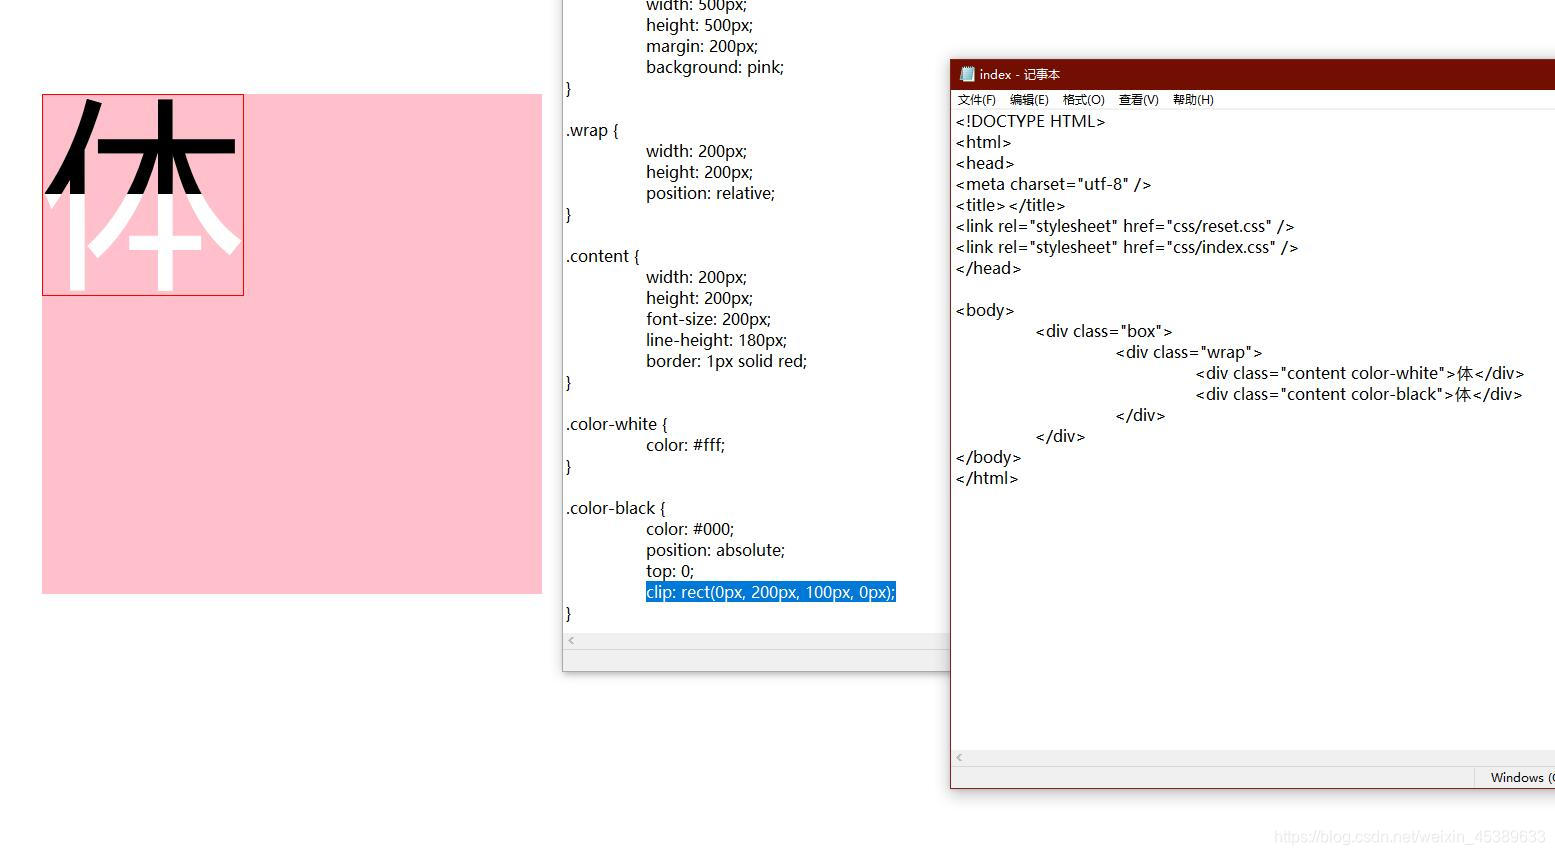Open the 文件(F) menu in index Notepad
The height and width of the screenshot is (855, 1555).
[x=976, y=100]
